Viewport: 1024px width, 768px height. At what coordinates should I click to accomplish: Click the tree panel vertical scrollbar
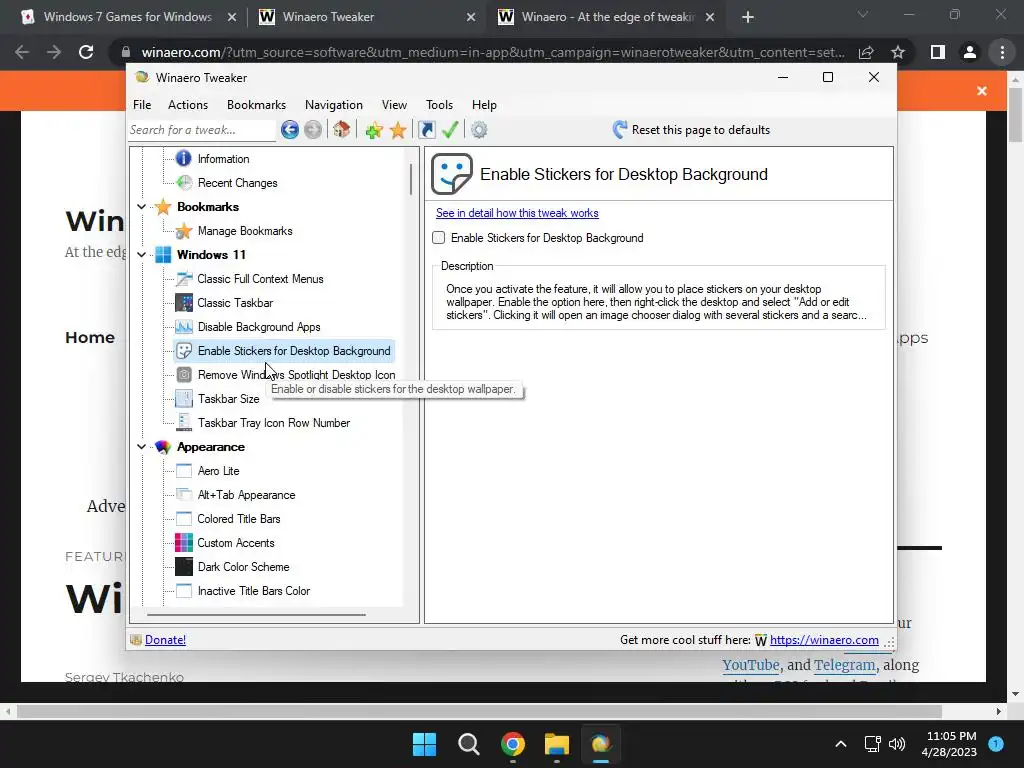(x=411, y=179)
